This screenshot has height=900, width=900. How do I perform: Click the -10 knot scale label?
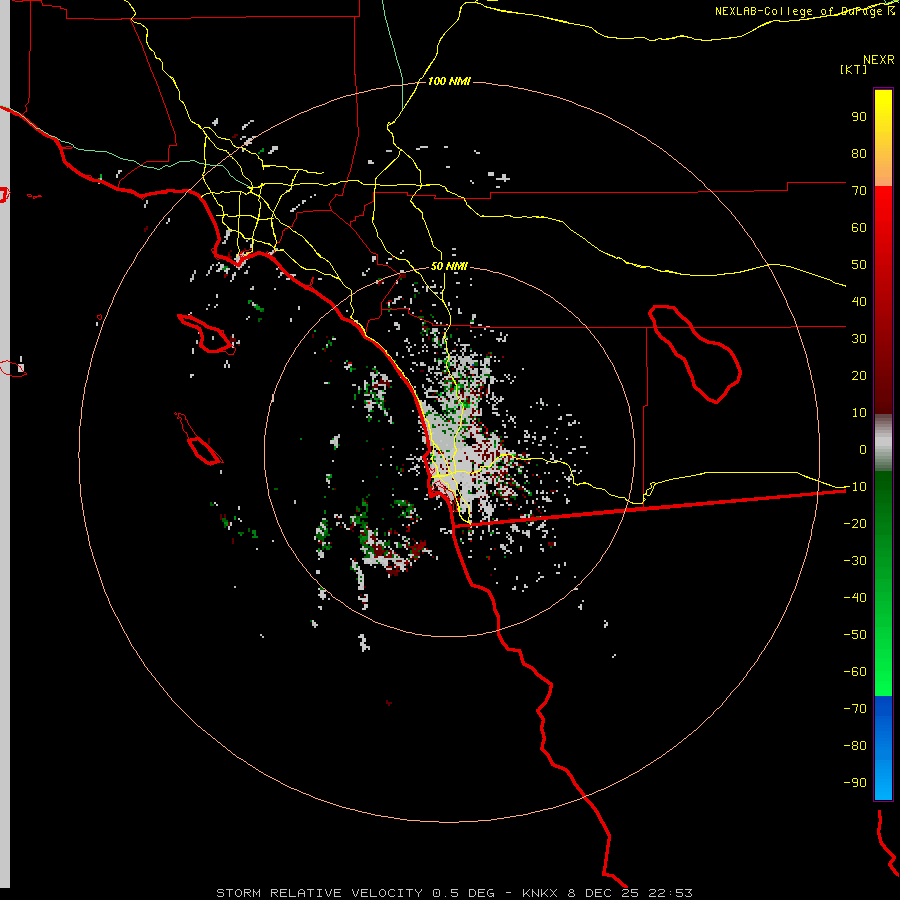(x=855, y=487)
